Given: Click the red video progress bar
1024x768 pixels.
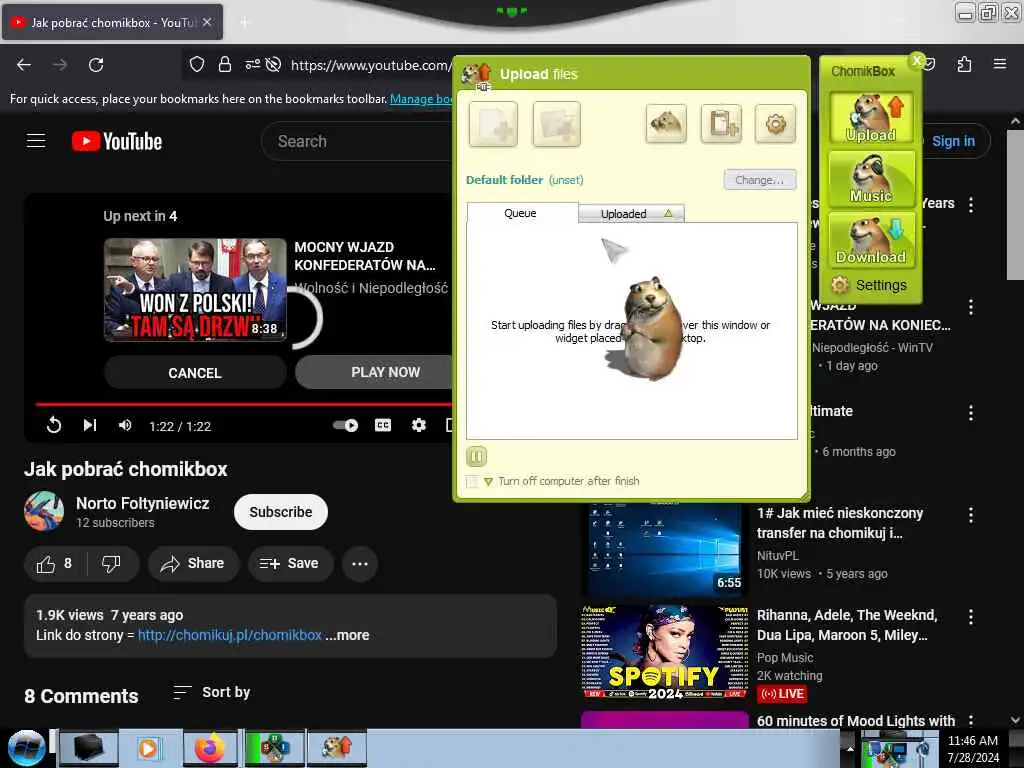Looking at the screenshot, I should [244, 404].
